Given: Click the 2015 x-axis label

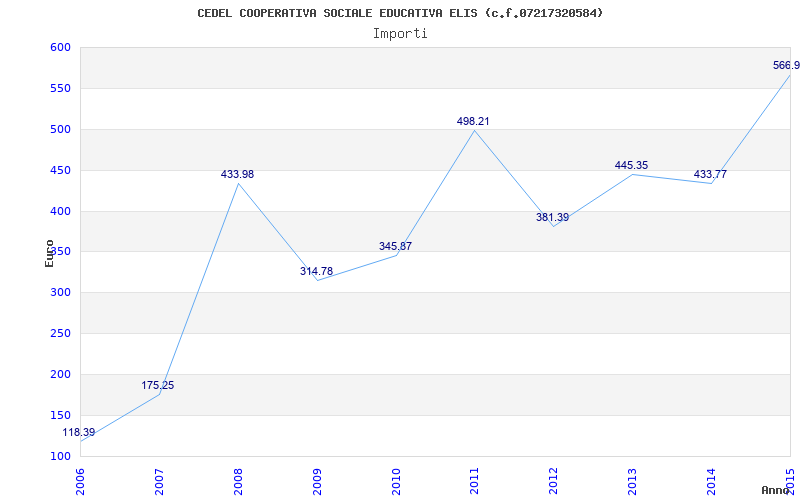Looking at the screenshot, I should [x=790, y=482].
